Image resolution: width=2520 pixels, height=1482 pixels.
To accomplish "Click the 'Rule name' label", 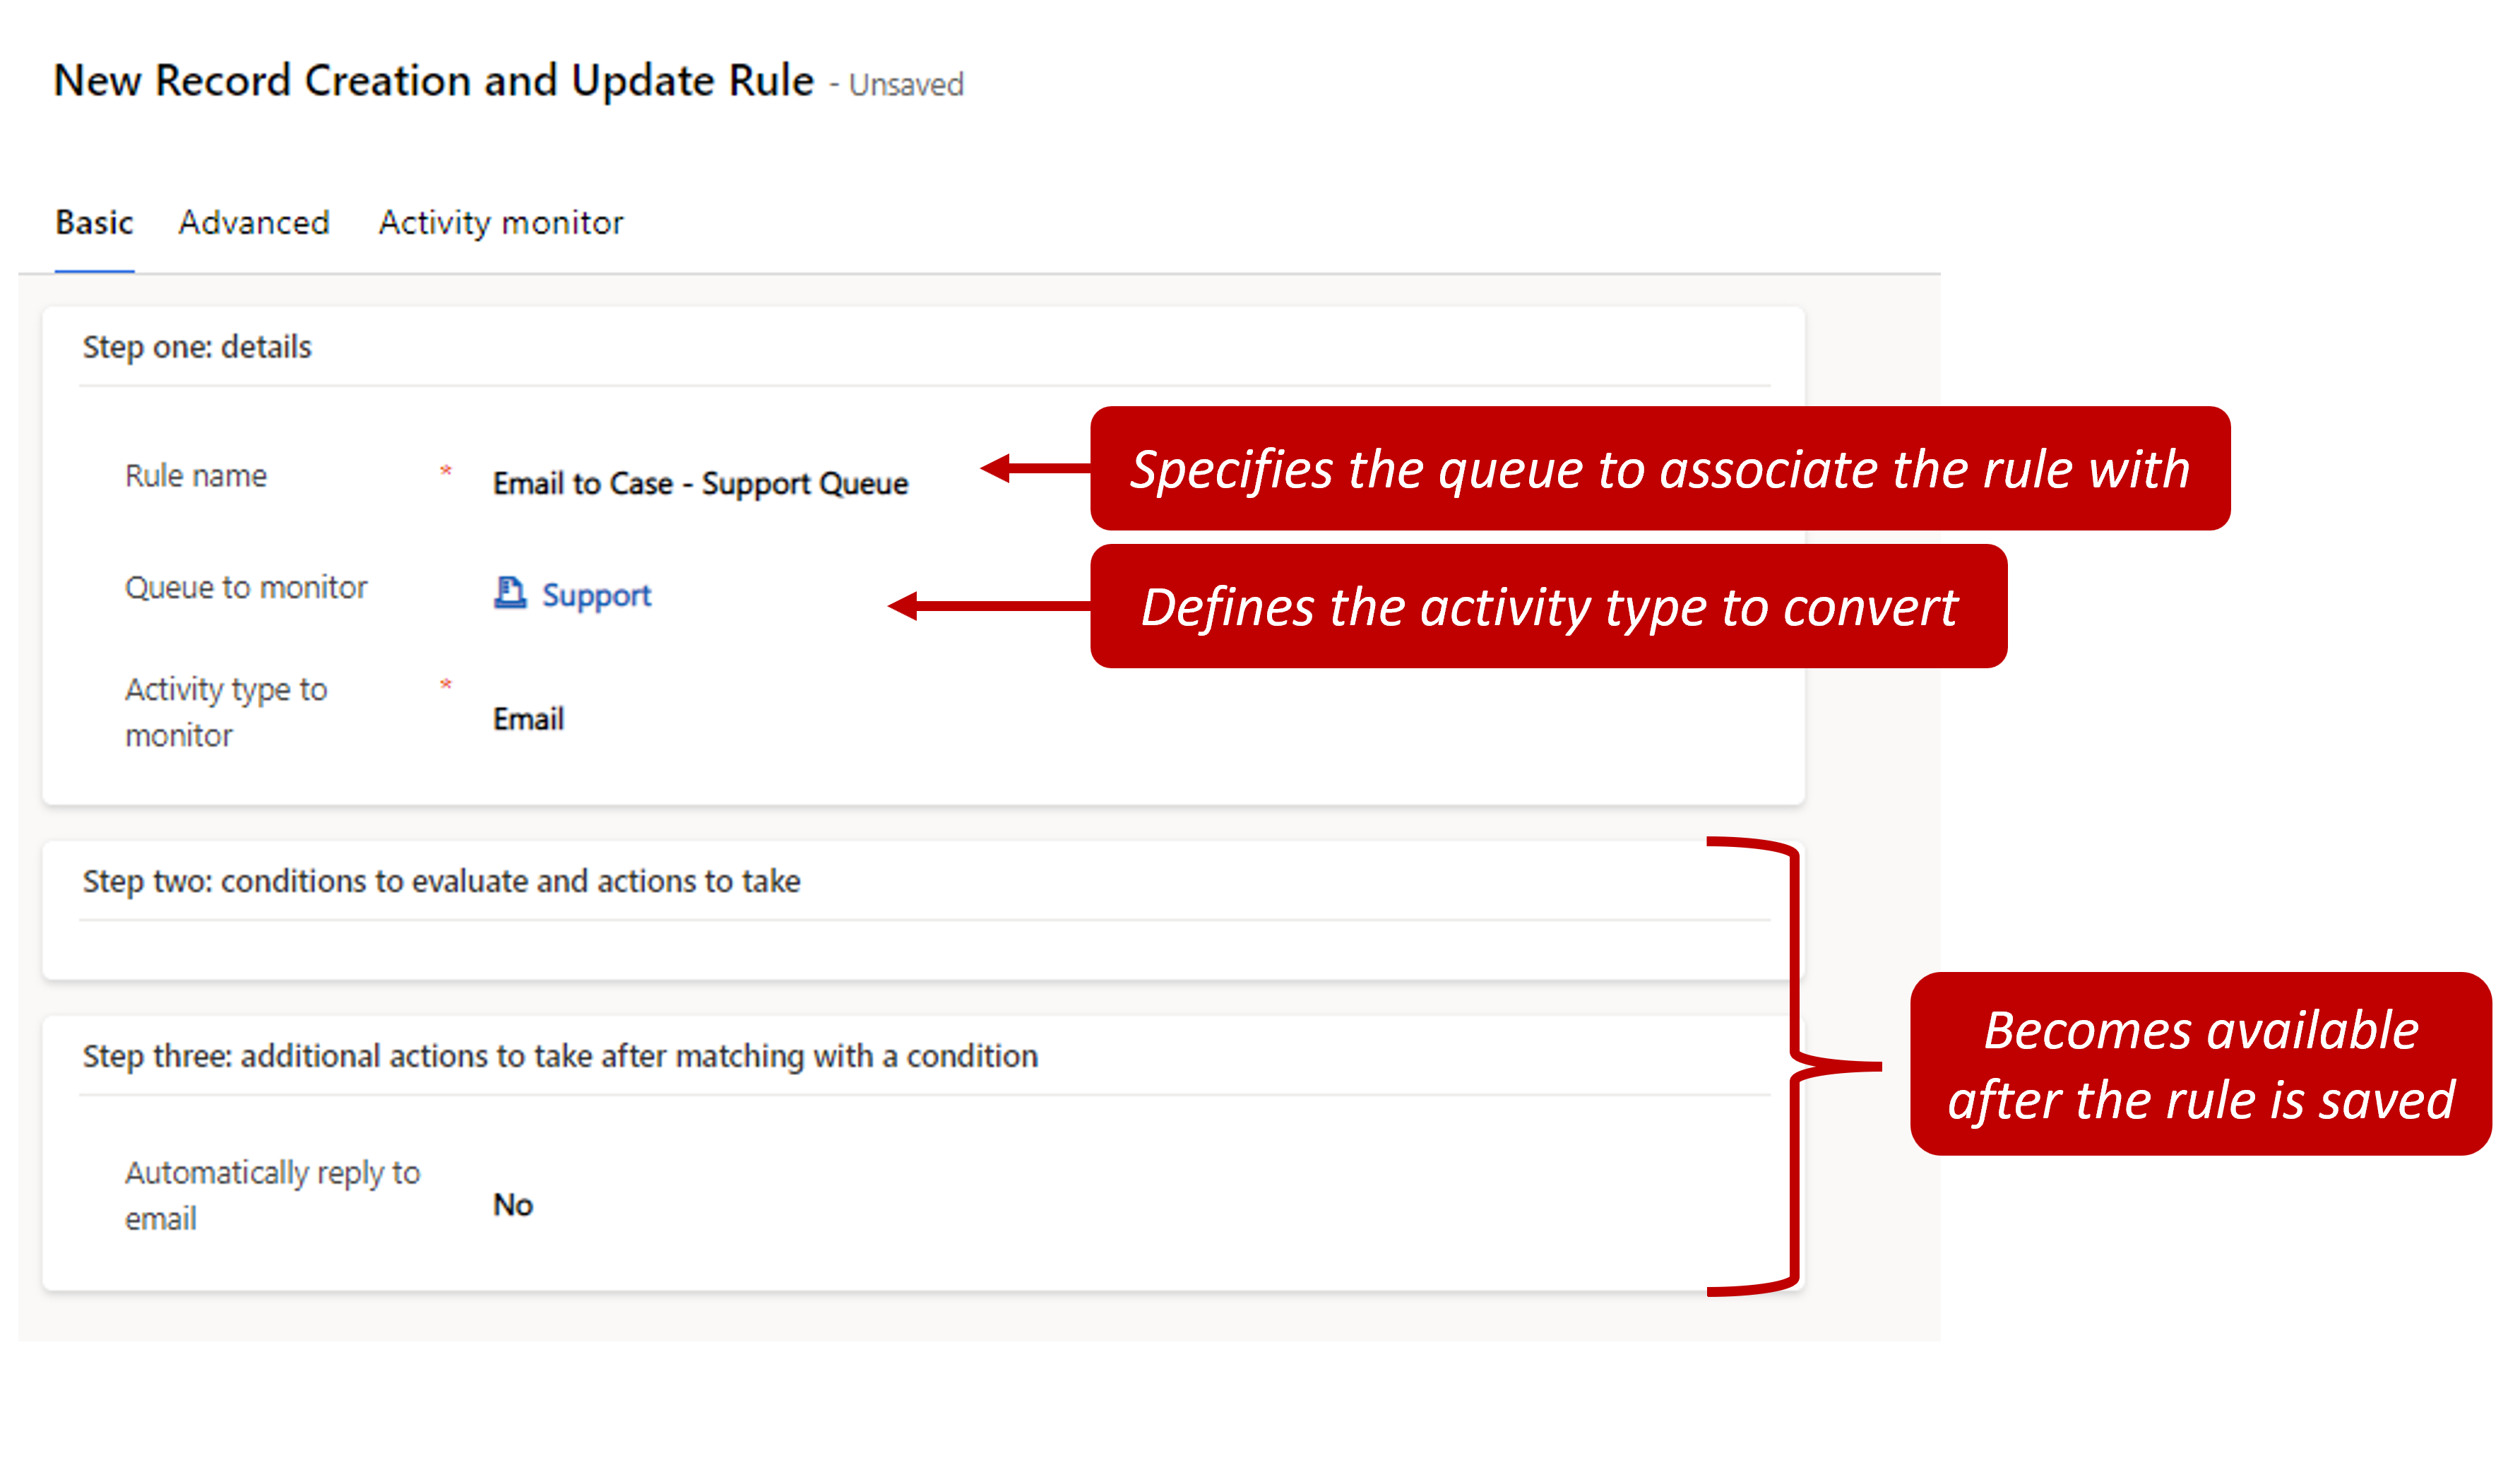I will pyautogui.click(x=196, y=476).
